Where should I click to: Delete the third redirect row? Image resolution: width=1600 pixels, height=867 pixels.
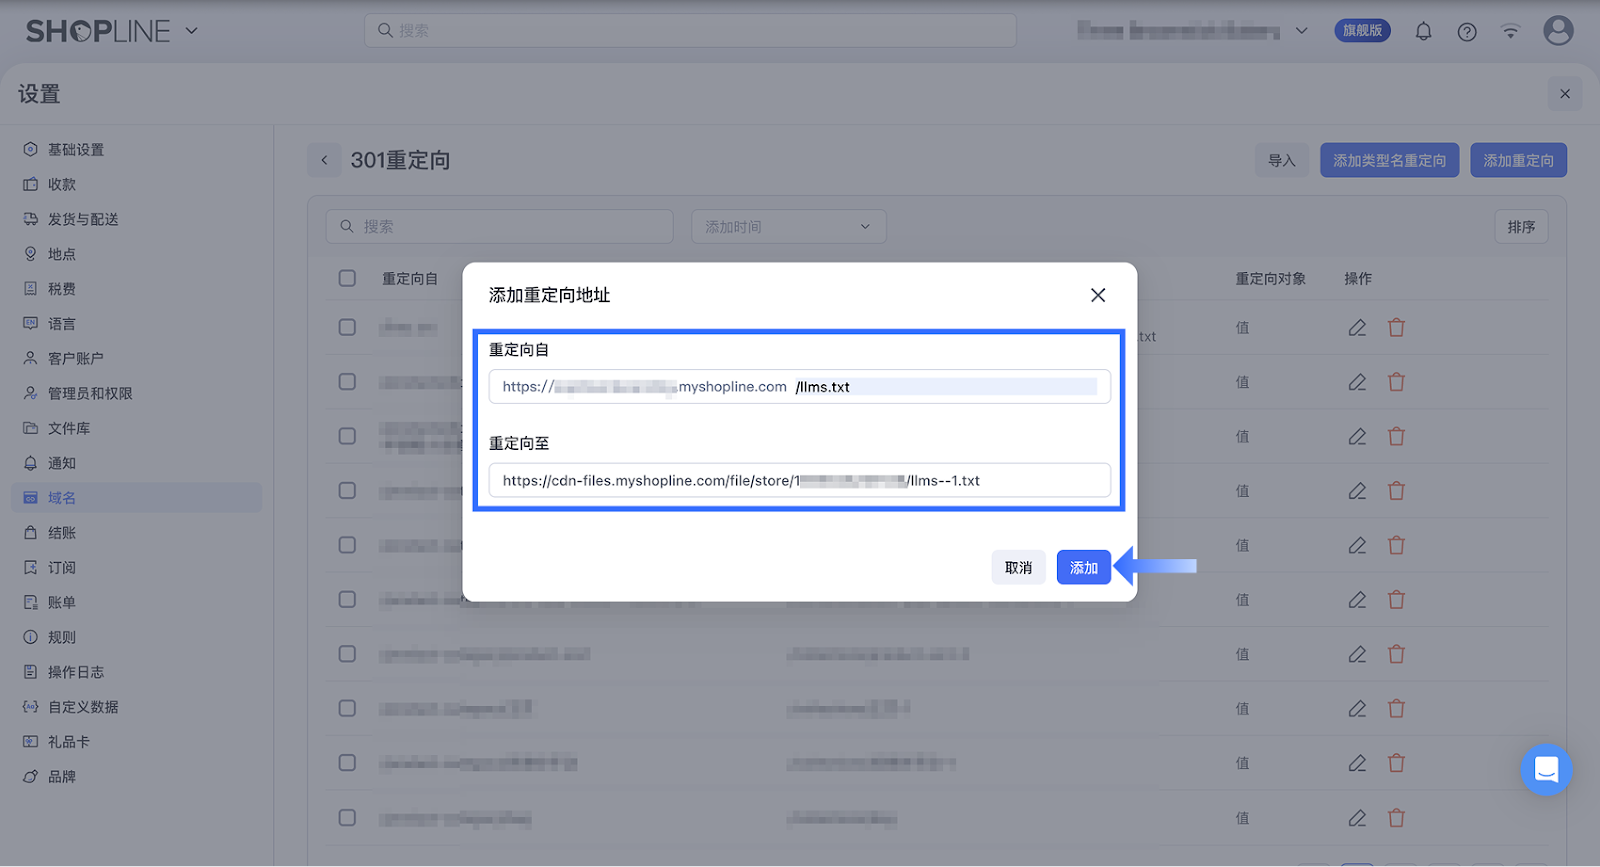click(x=1397, y=436)
